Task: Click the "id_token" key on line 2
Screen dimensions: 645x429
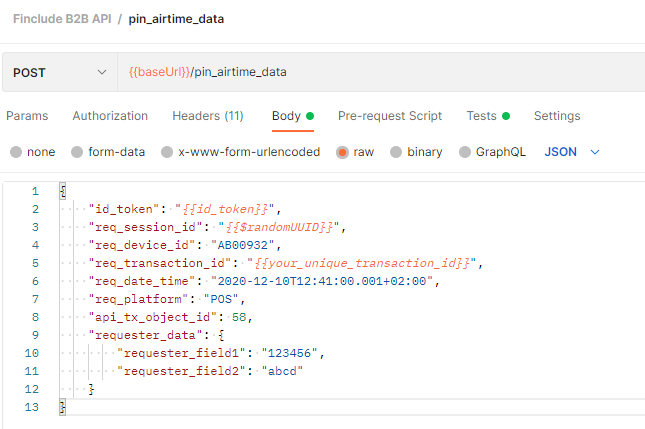Action: coord(124,209)
